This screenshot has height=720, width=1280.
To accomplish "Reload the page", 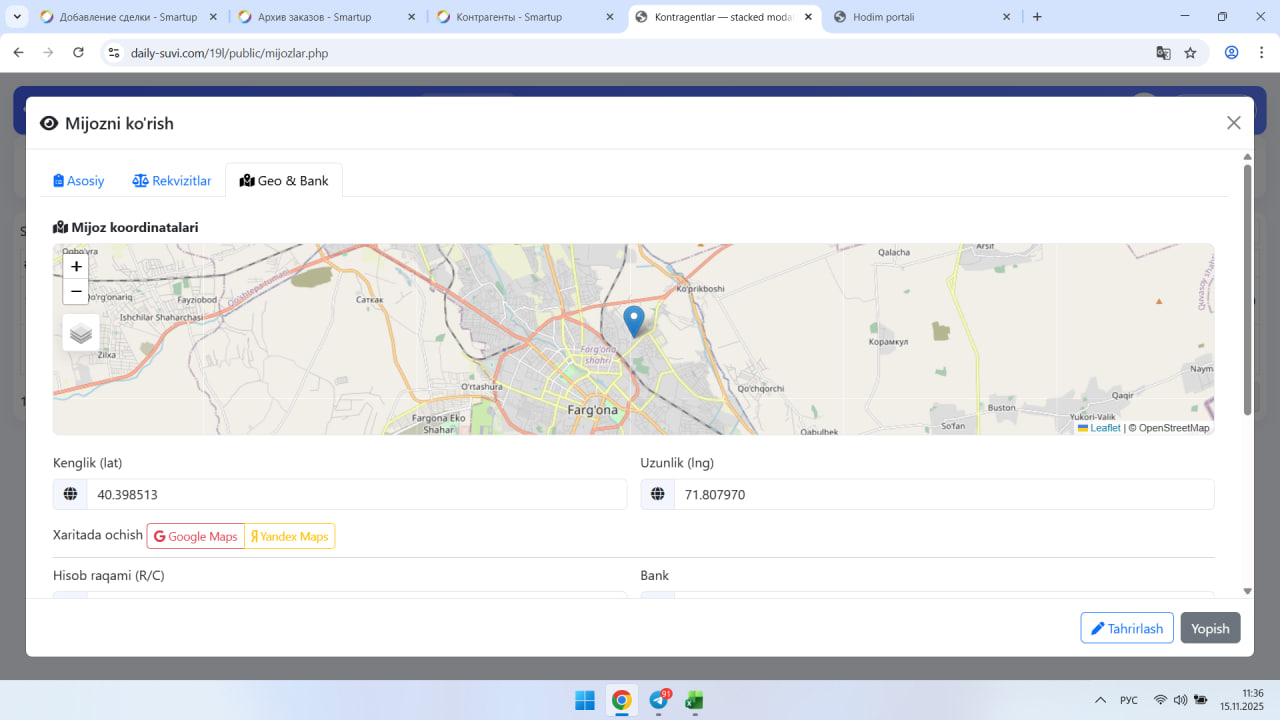I will pos(79,53).
